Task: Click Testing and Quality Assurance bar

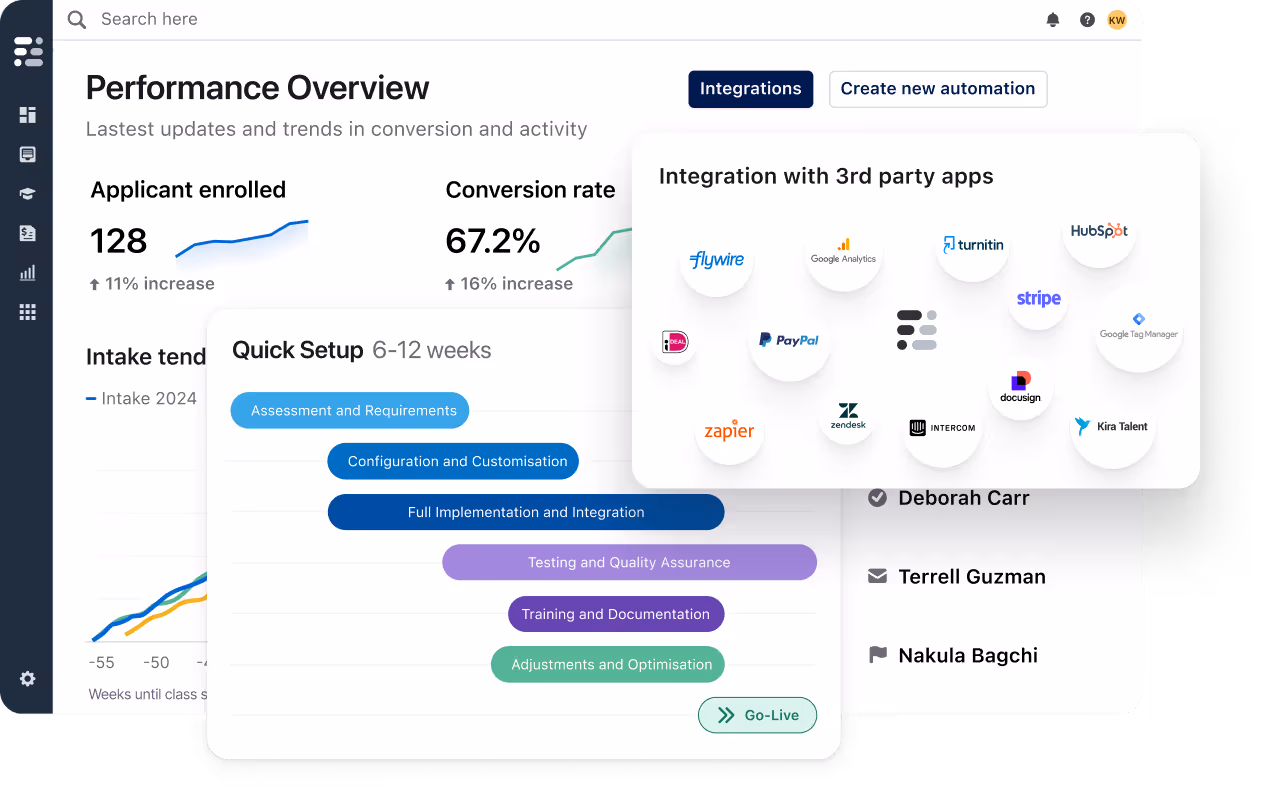Action: [x=629, y=562]
